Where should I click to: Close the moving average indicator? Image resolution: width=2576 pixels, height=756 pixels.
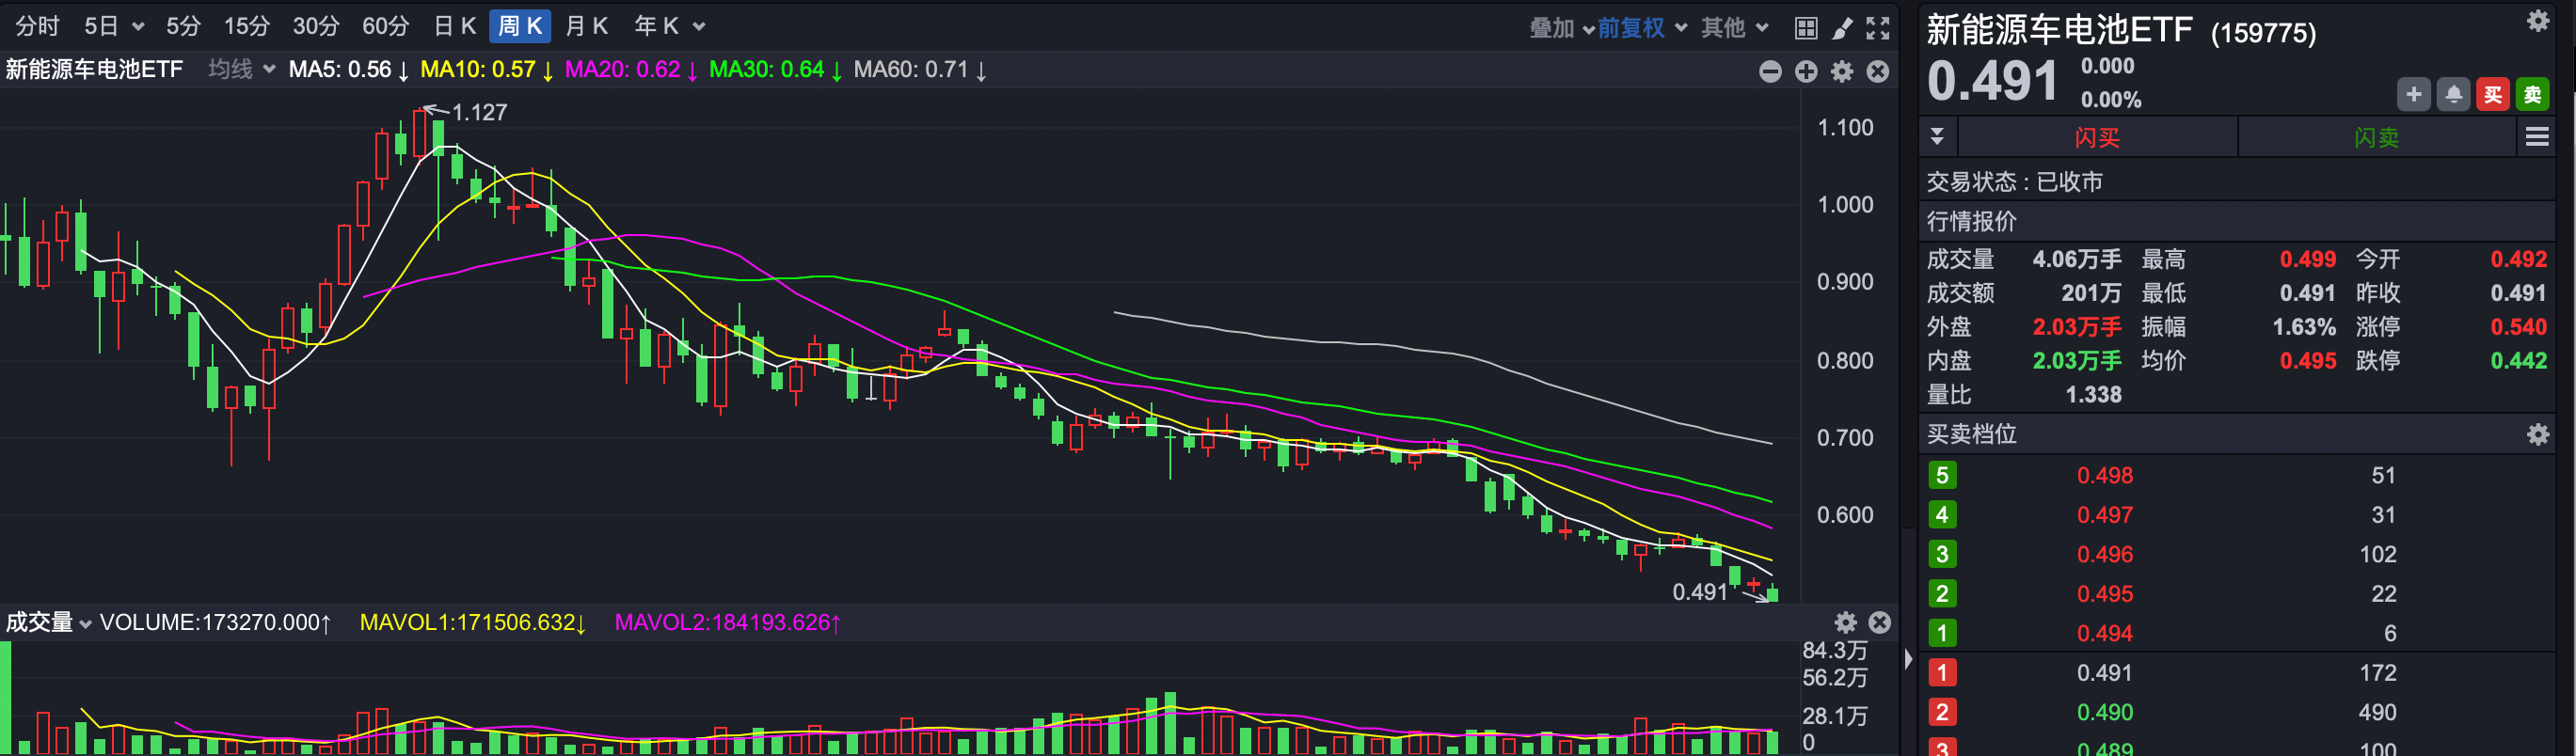pyautogui.click(x=1878, y=71)
